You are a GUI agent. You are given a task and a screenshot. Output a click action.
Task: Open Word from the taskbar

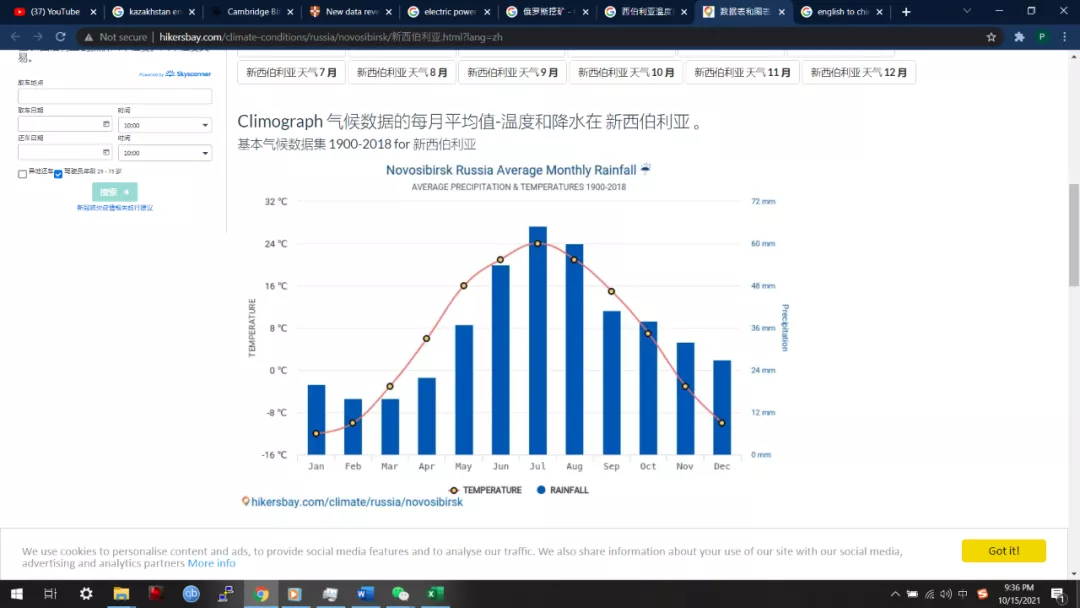click(x=365, y=594)
